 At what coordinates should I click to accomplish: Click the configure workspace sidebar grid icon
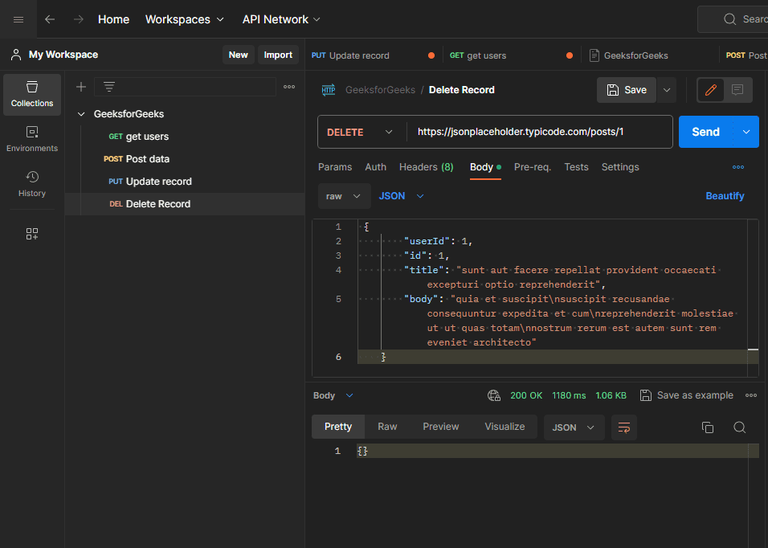click(32, 233)
